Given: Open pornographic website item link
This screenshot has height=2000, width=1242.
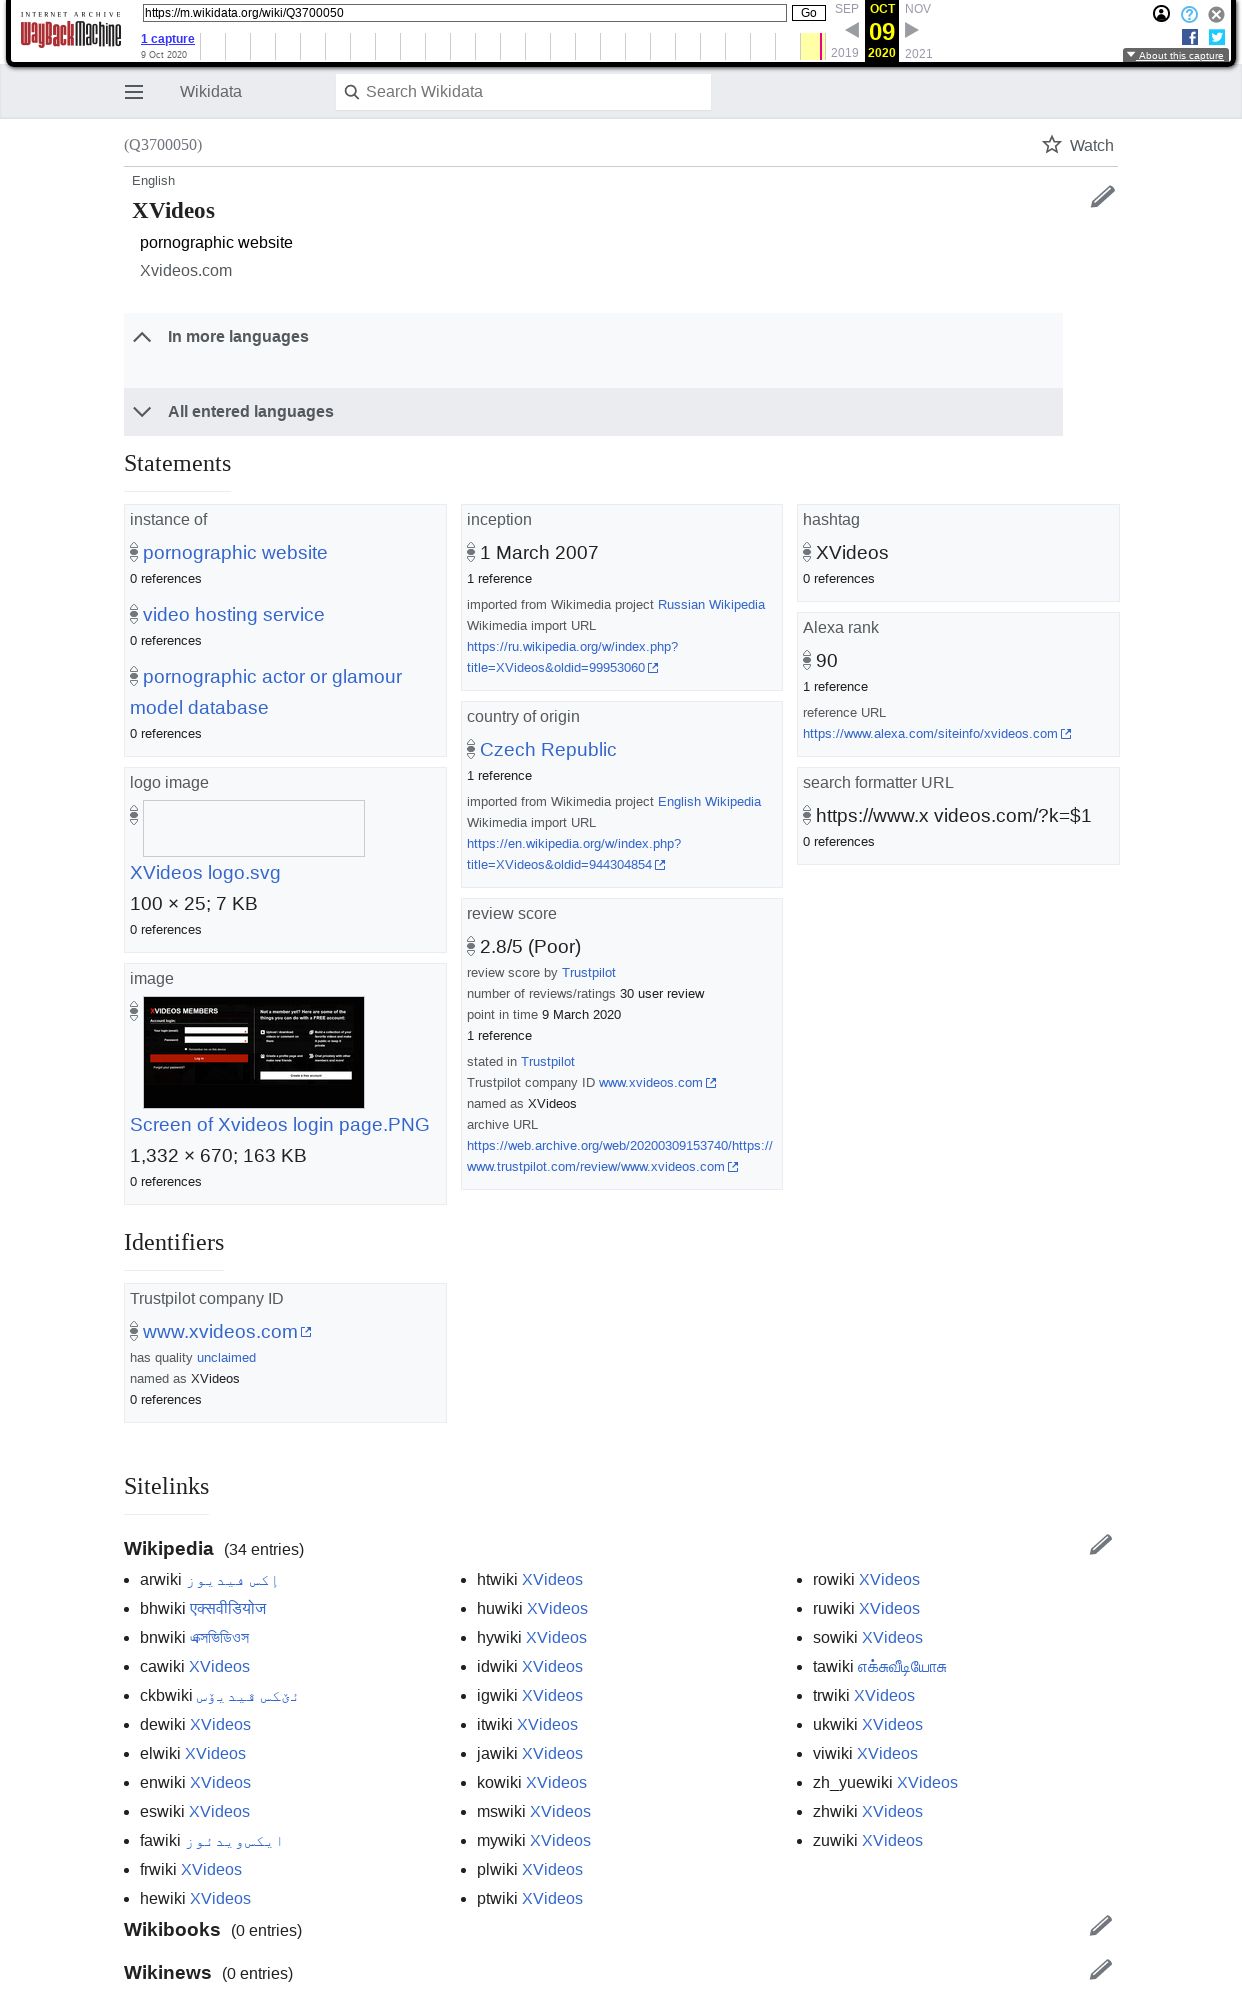Looking at the screenshot, I should tap(235, 552).
